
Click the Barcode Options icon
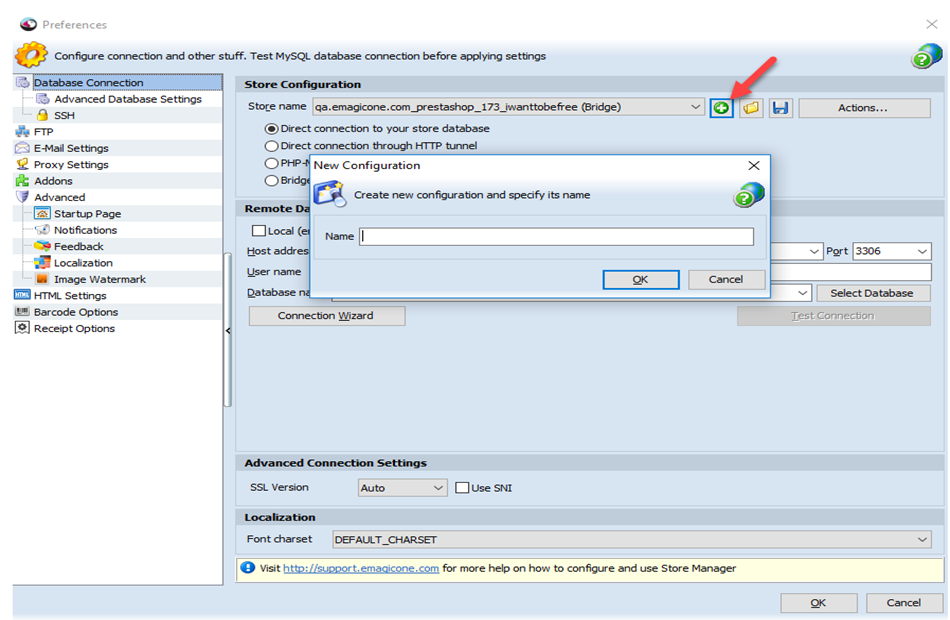coord(22,312)
